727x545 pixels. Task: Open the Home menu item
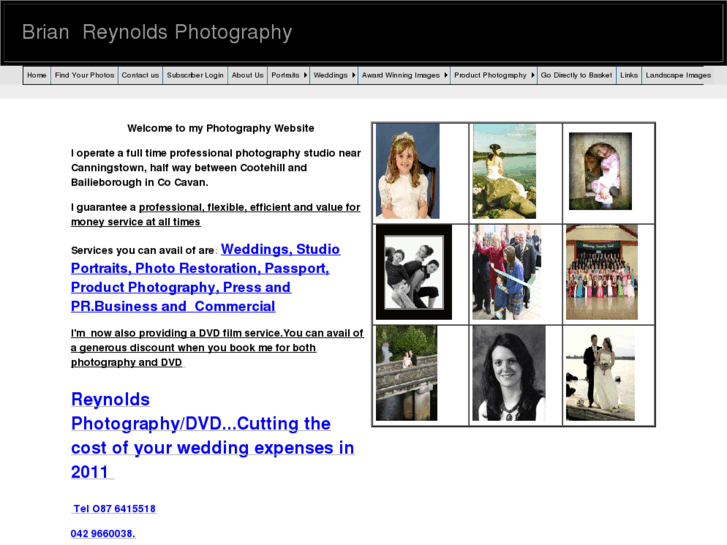point(37,75)
